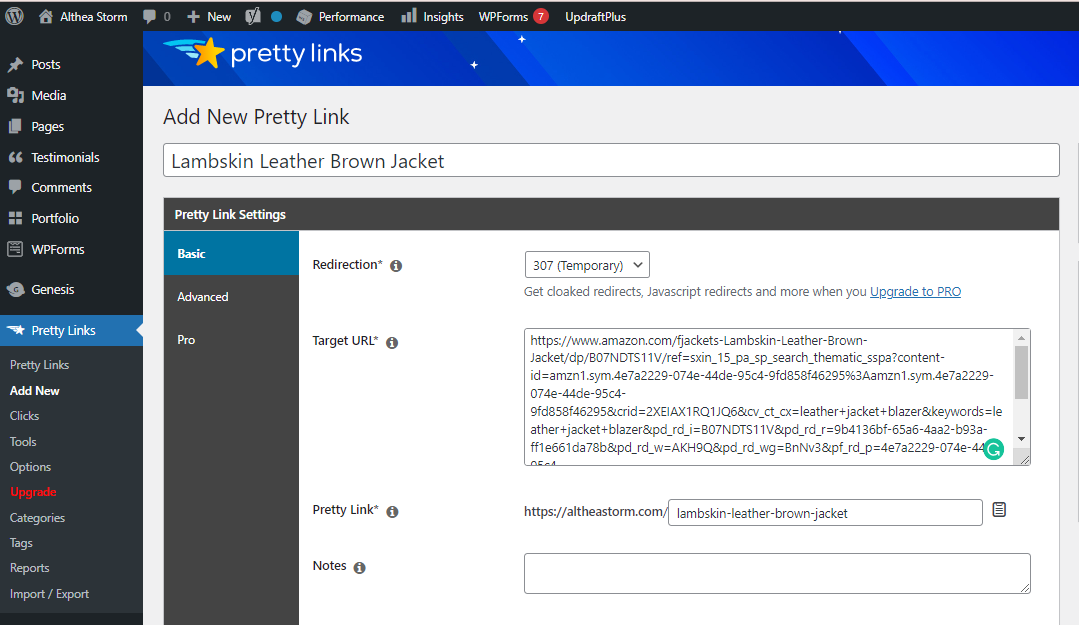1079x625 pixels.
Task: Open Clicks in Pretty Links submenu
Action: (x=24, y=416)
